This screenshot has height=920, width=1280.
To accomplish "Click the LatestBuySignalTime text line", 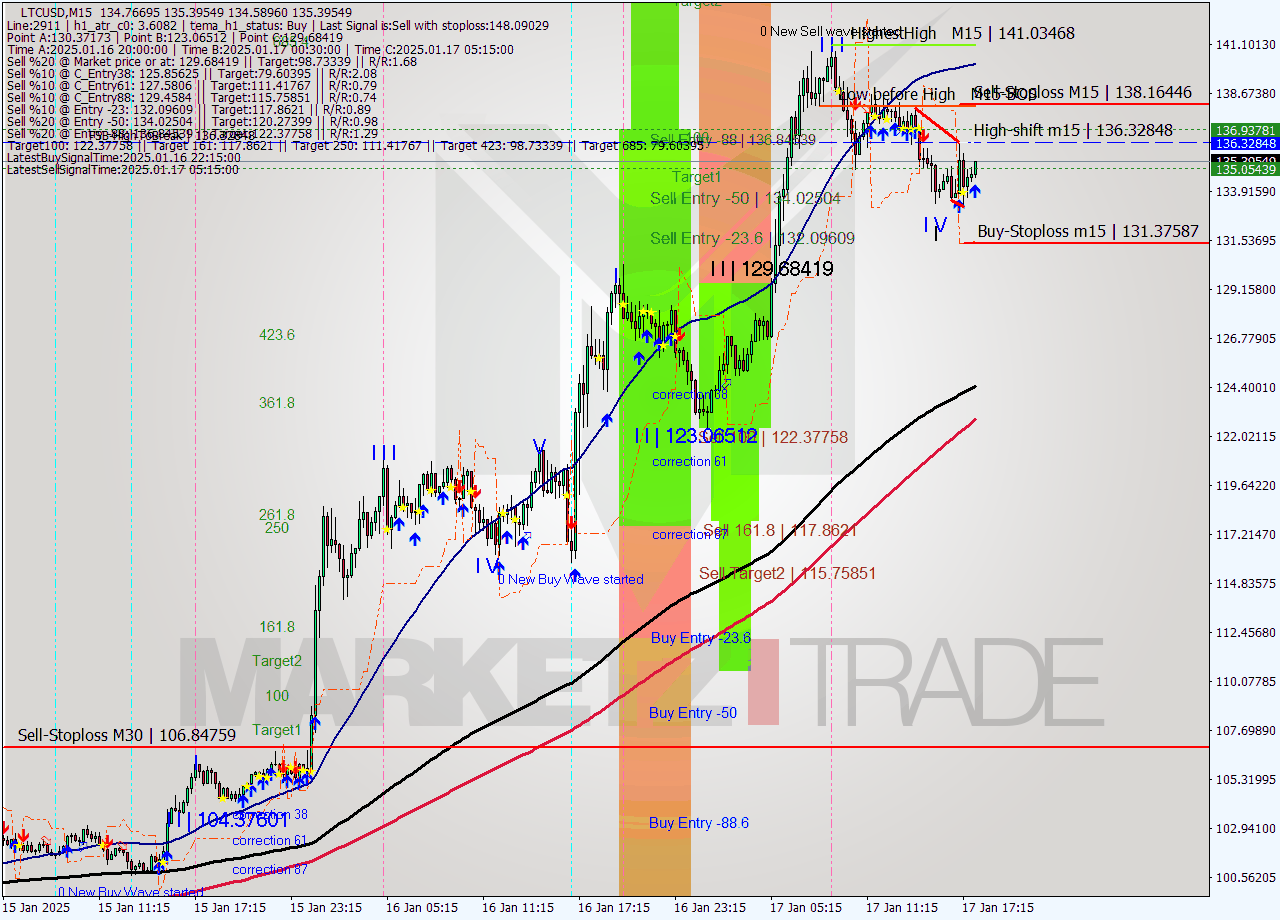I will (x=123, y=157).
